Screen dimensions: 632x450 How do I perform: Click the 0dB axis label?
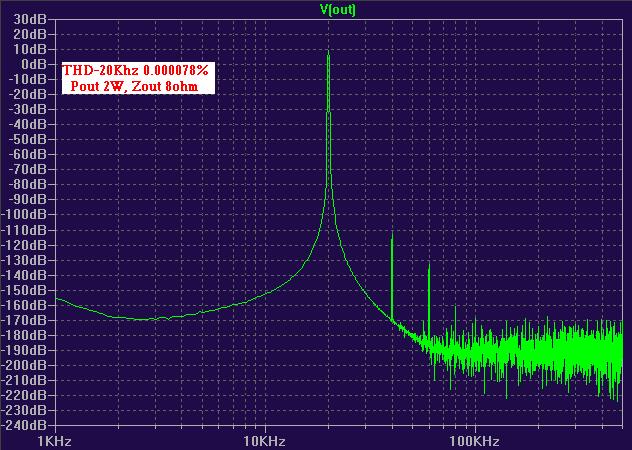(33, 64)
